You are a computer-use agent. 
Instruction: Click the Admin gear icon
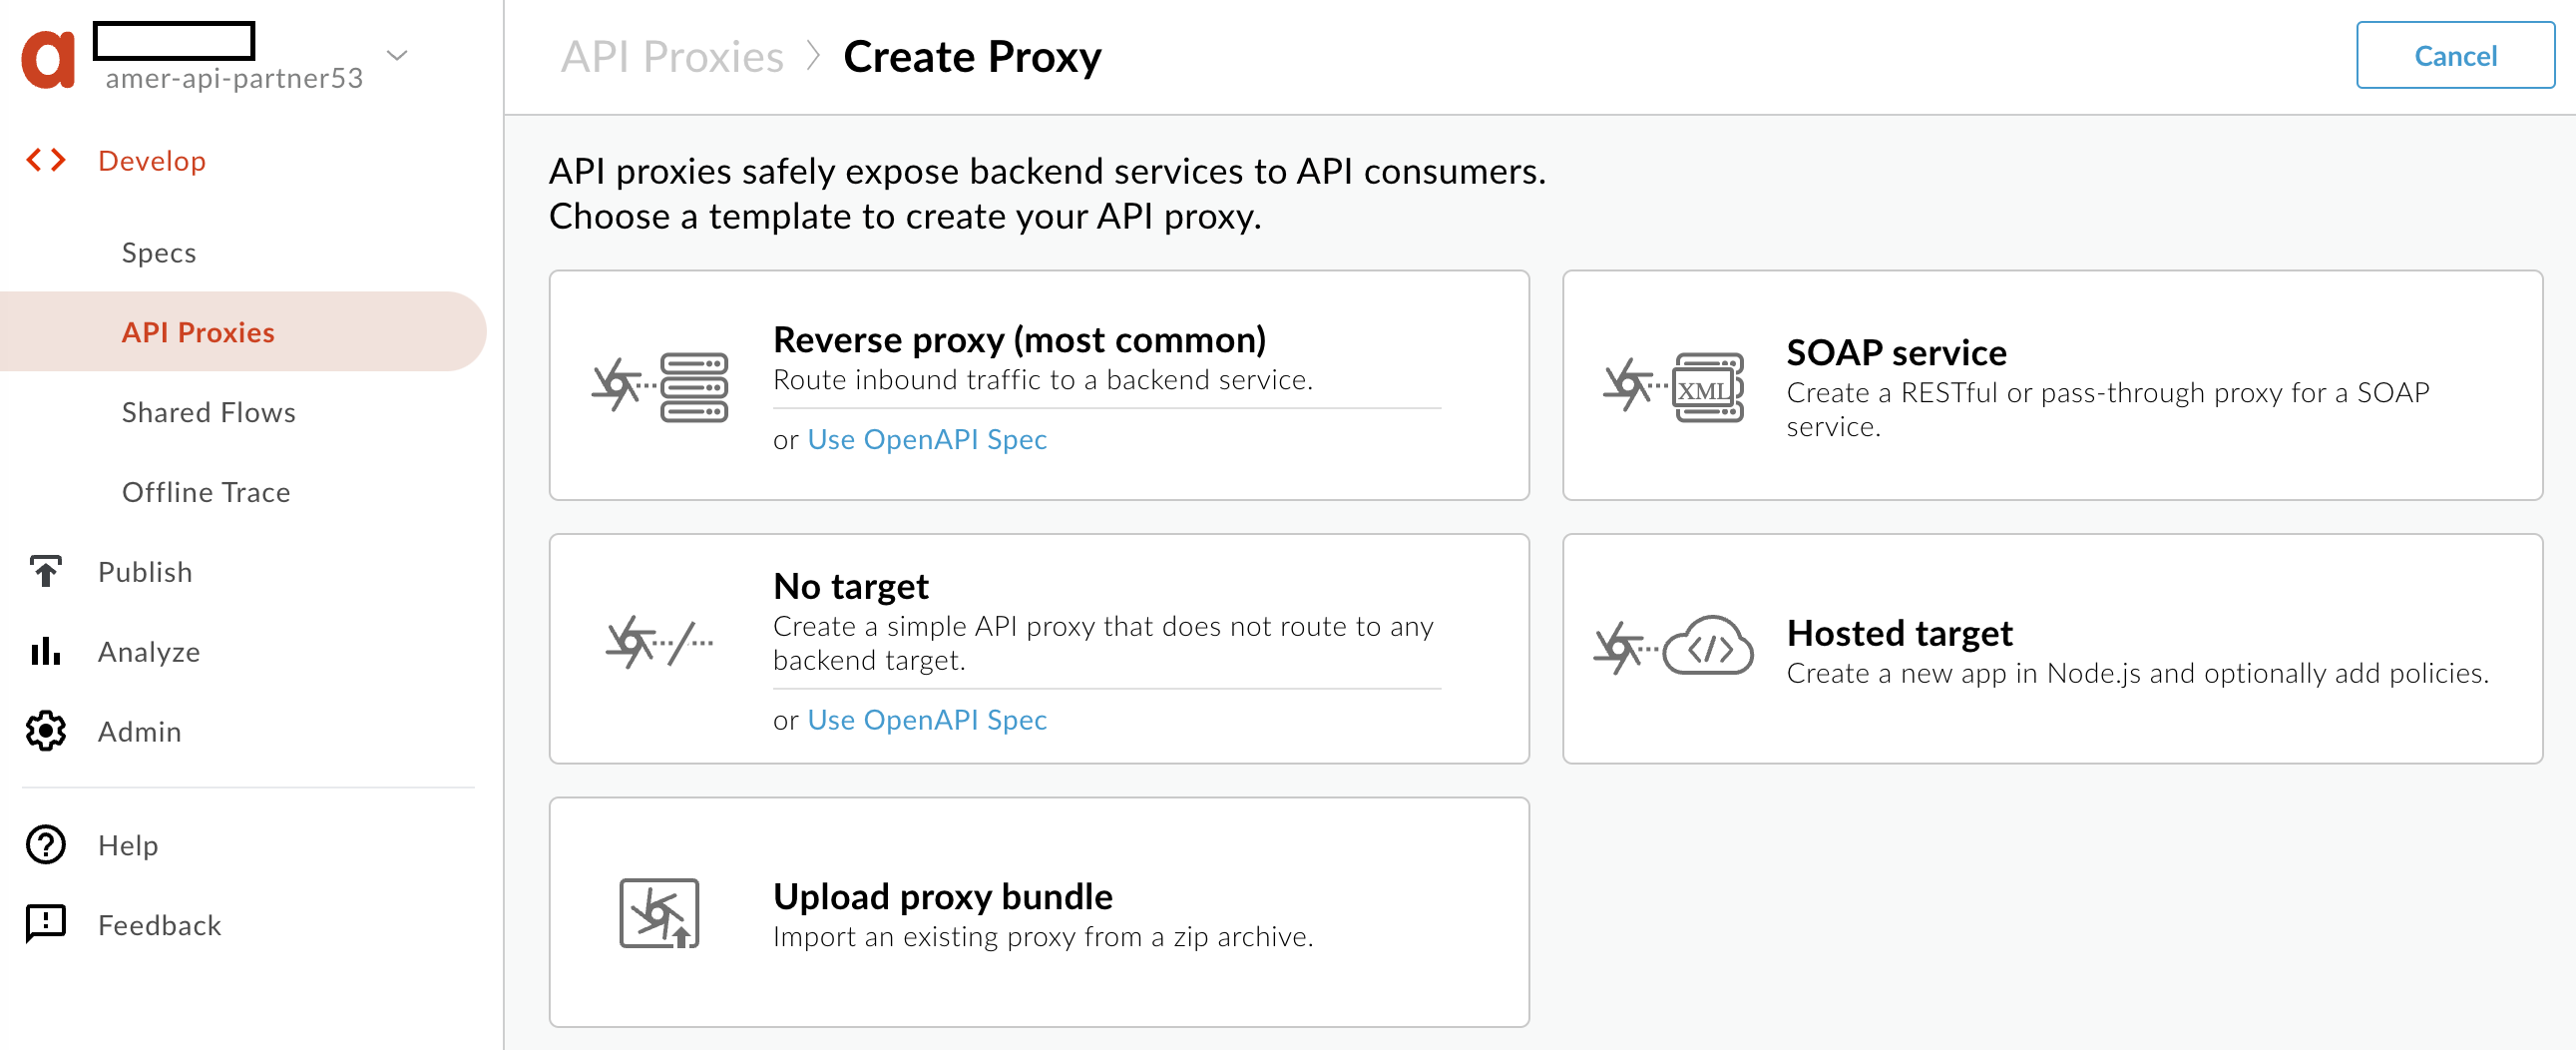pos(46,732)
